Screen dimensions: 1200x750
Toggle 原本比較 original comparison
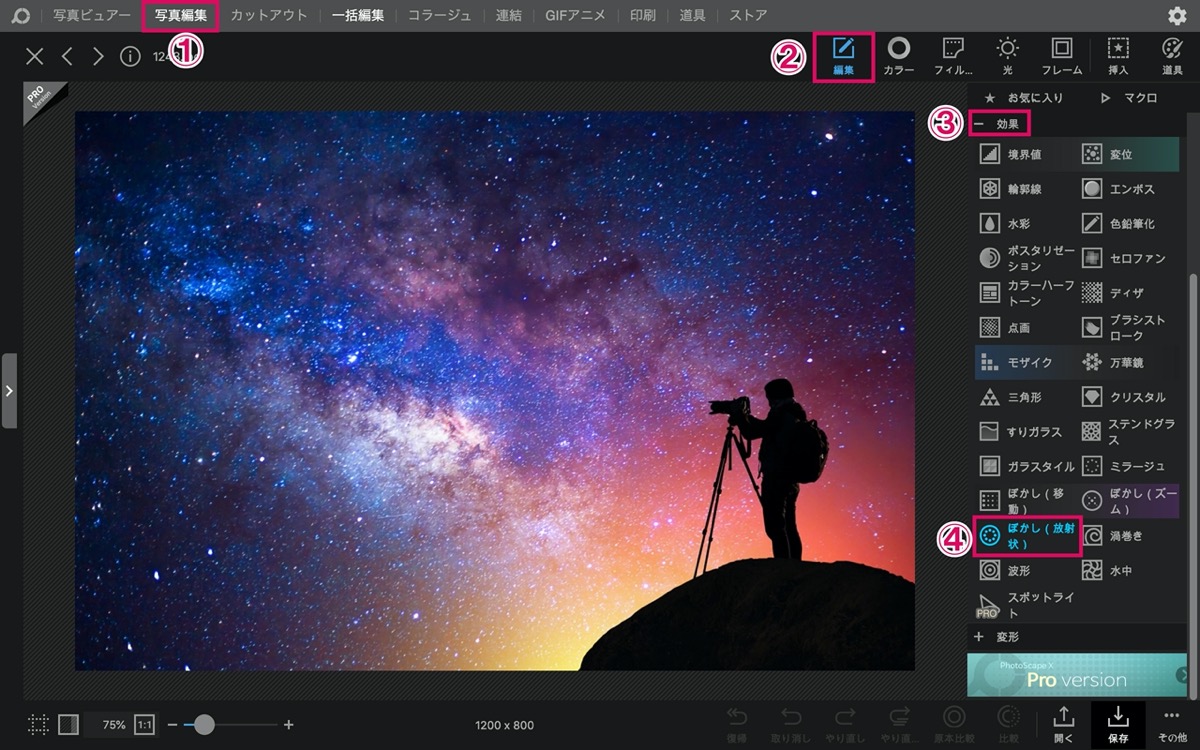(x=954, y=724)
